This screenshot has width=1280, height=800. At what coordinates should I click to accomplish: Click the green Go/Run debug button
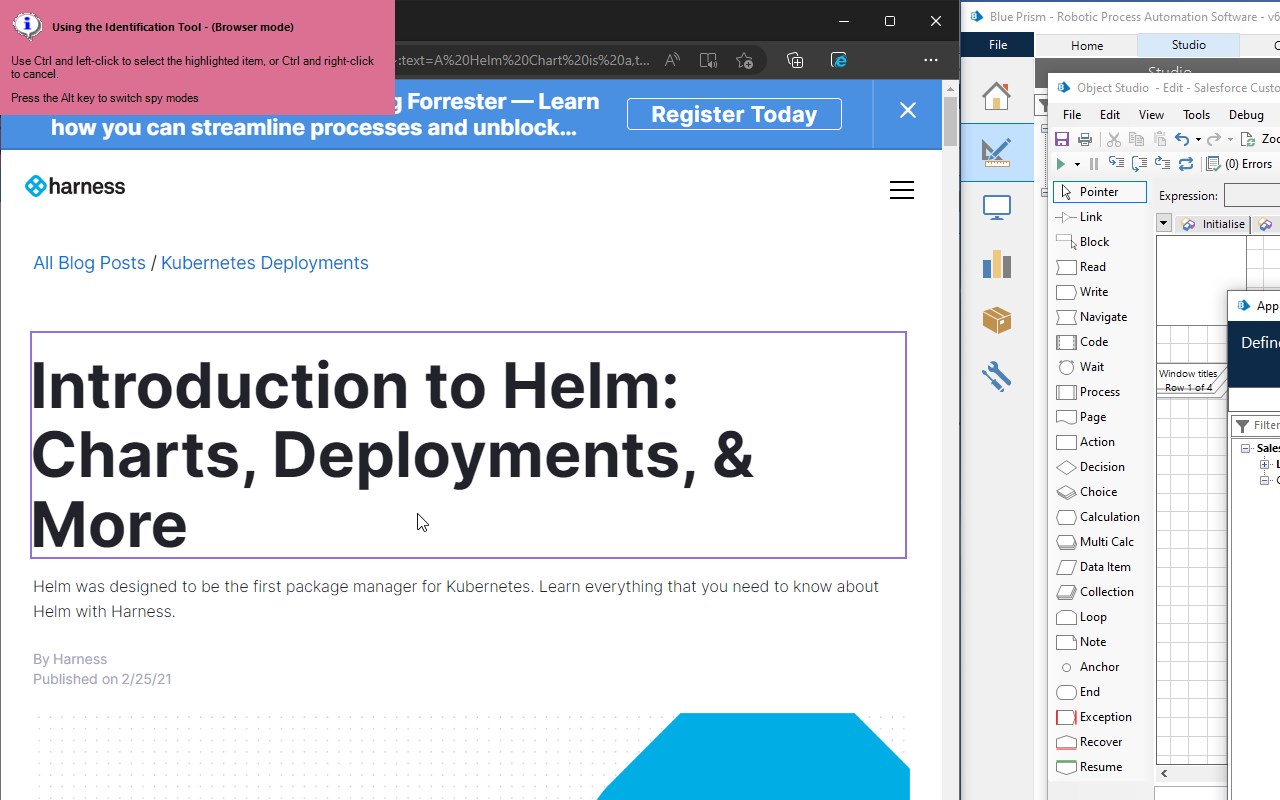[1061, 164]
